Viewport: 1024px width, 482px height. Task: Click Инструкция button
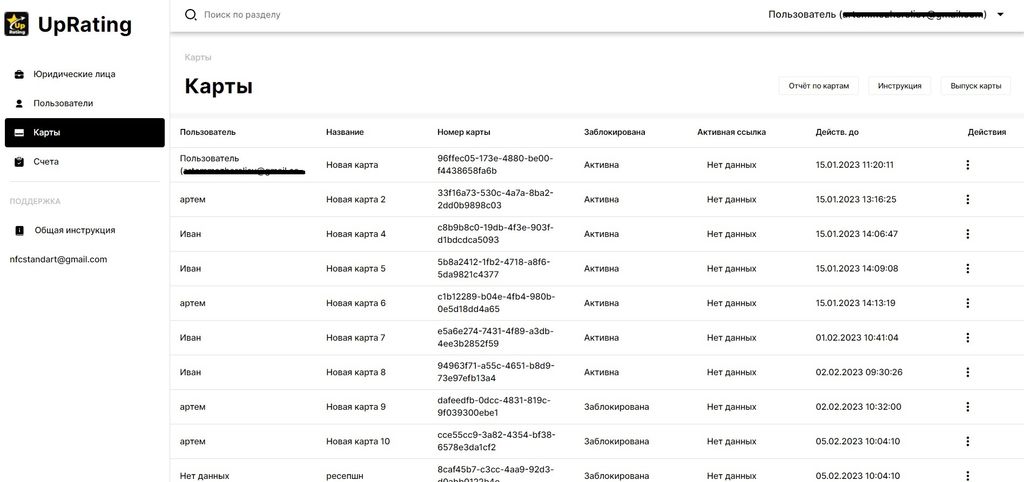[899, 86]
